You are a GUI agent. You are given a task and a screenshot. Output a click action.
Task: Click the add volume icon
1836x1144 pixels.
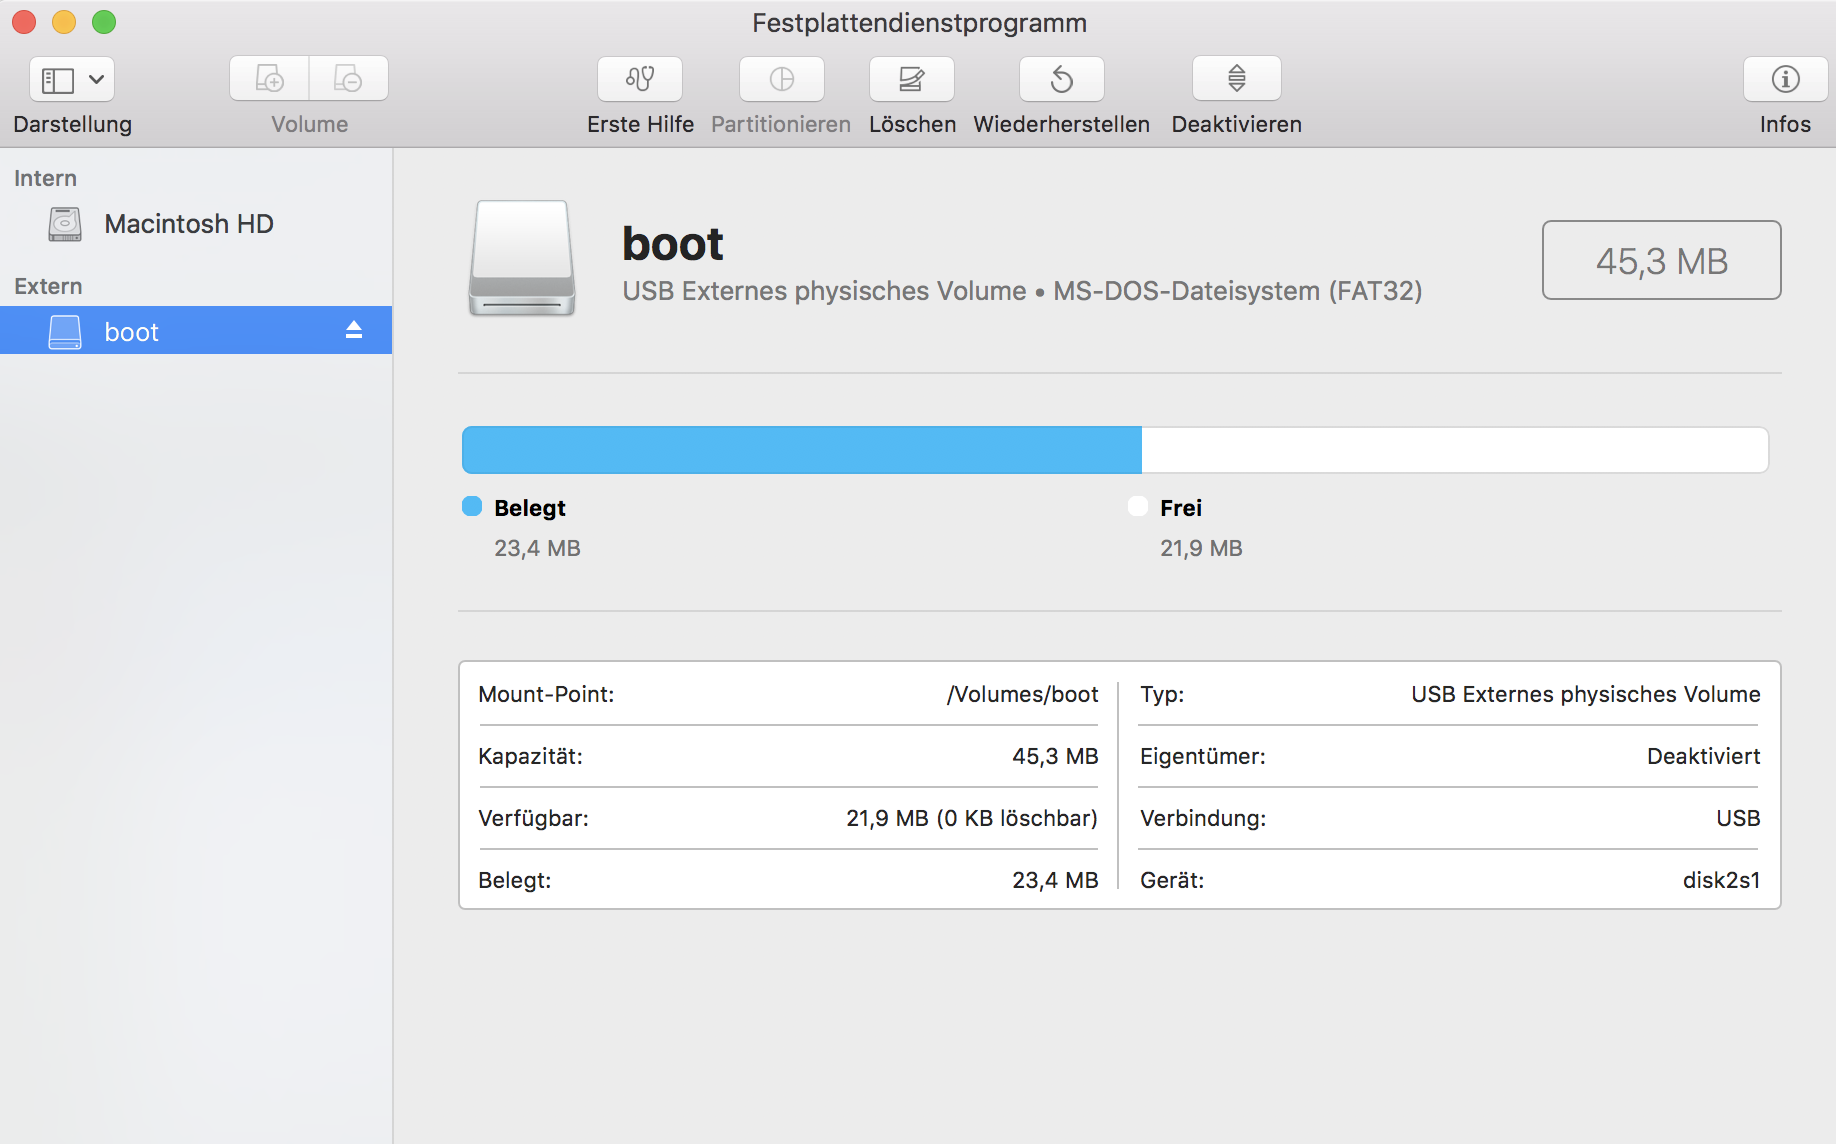[270, 79]
